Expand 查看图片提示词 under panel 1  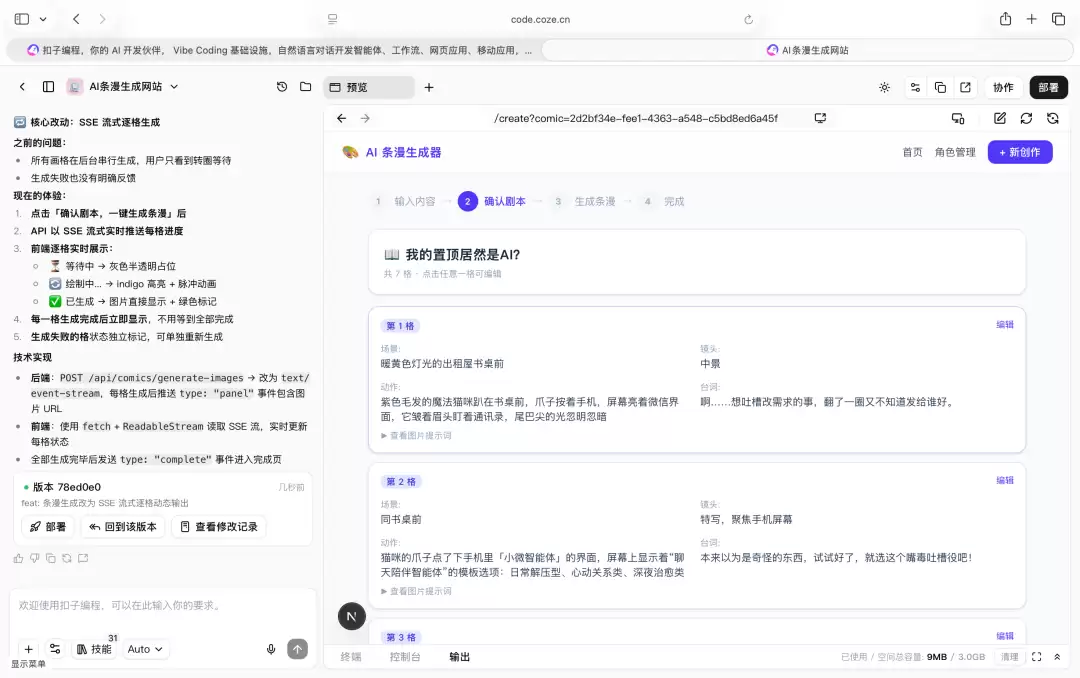coord(416,435)
